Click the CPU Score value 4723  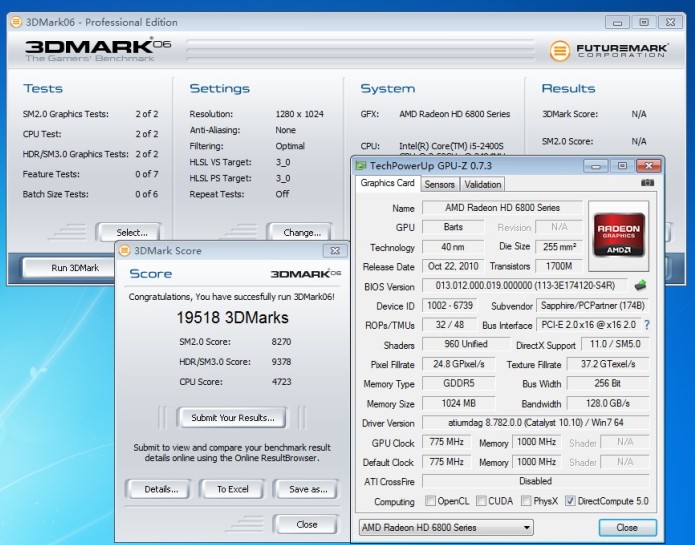(x=281, y=382)
